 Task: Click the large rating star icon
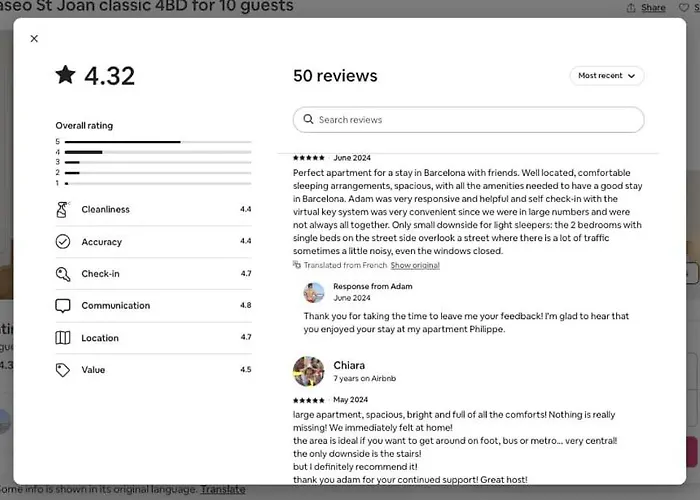(x=65, y=75)
